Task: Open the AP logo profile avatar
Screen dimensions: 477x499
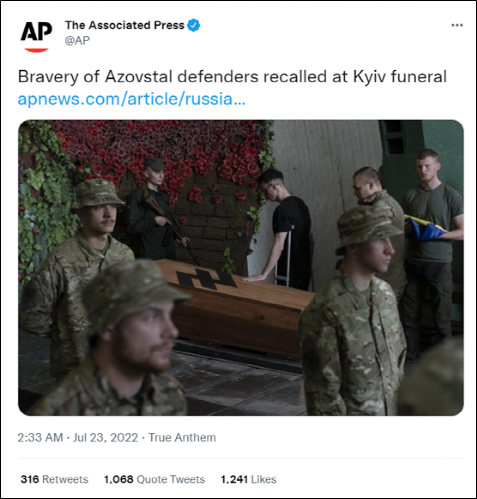Action: coord(36,35)
